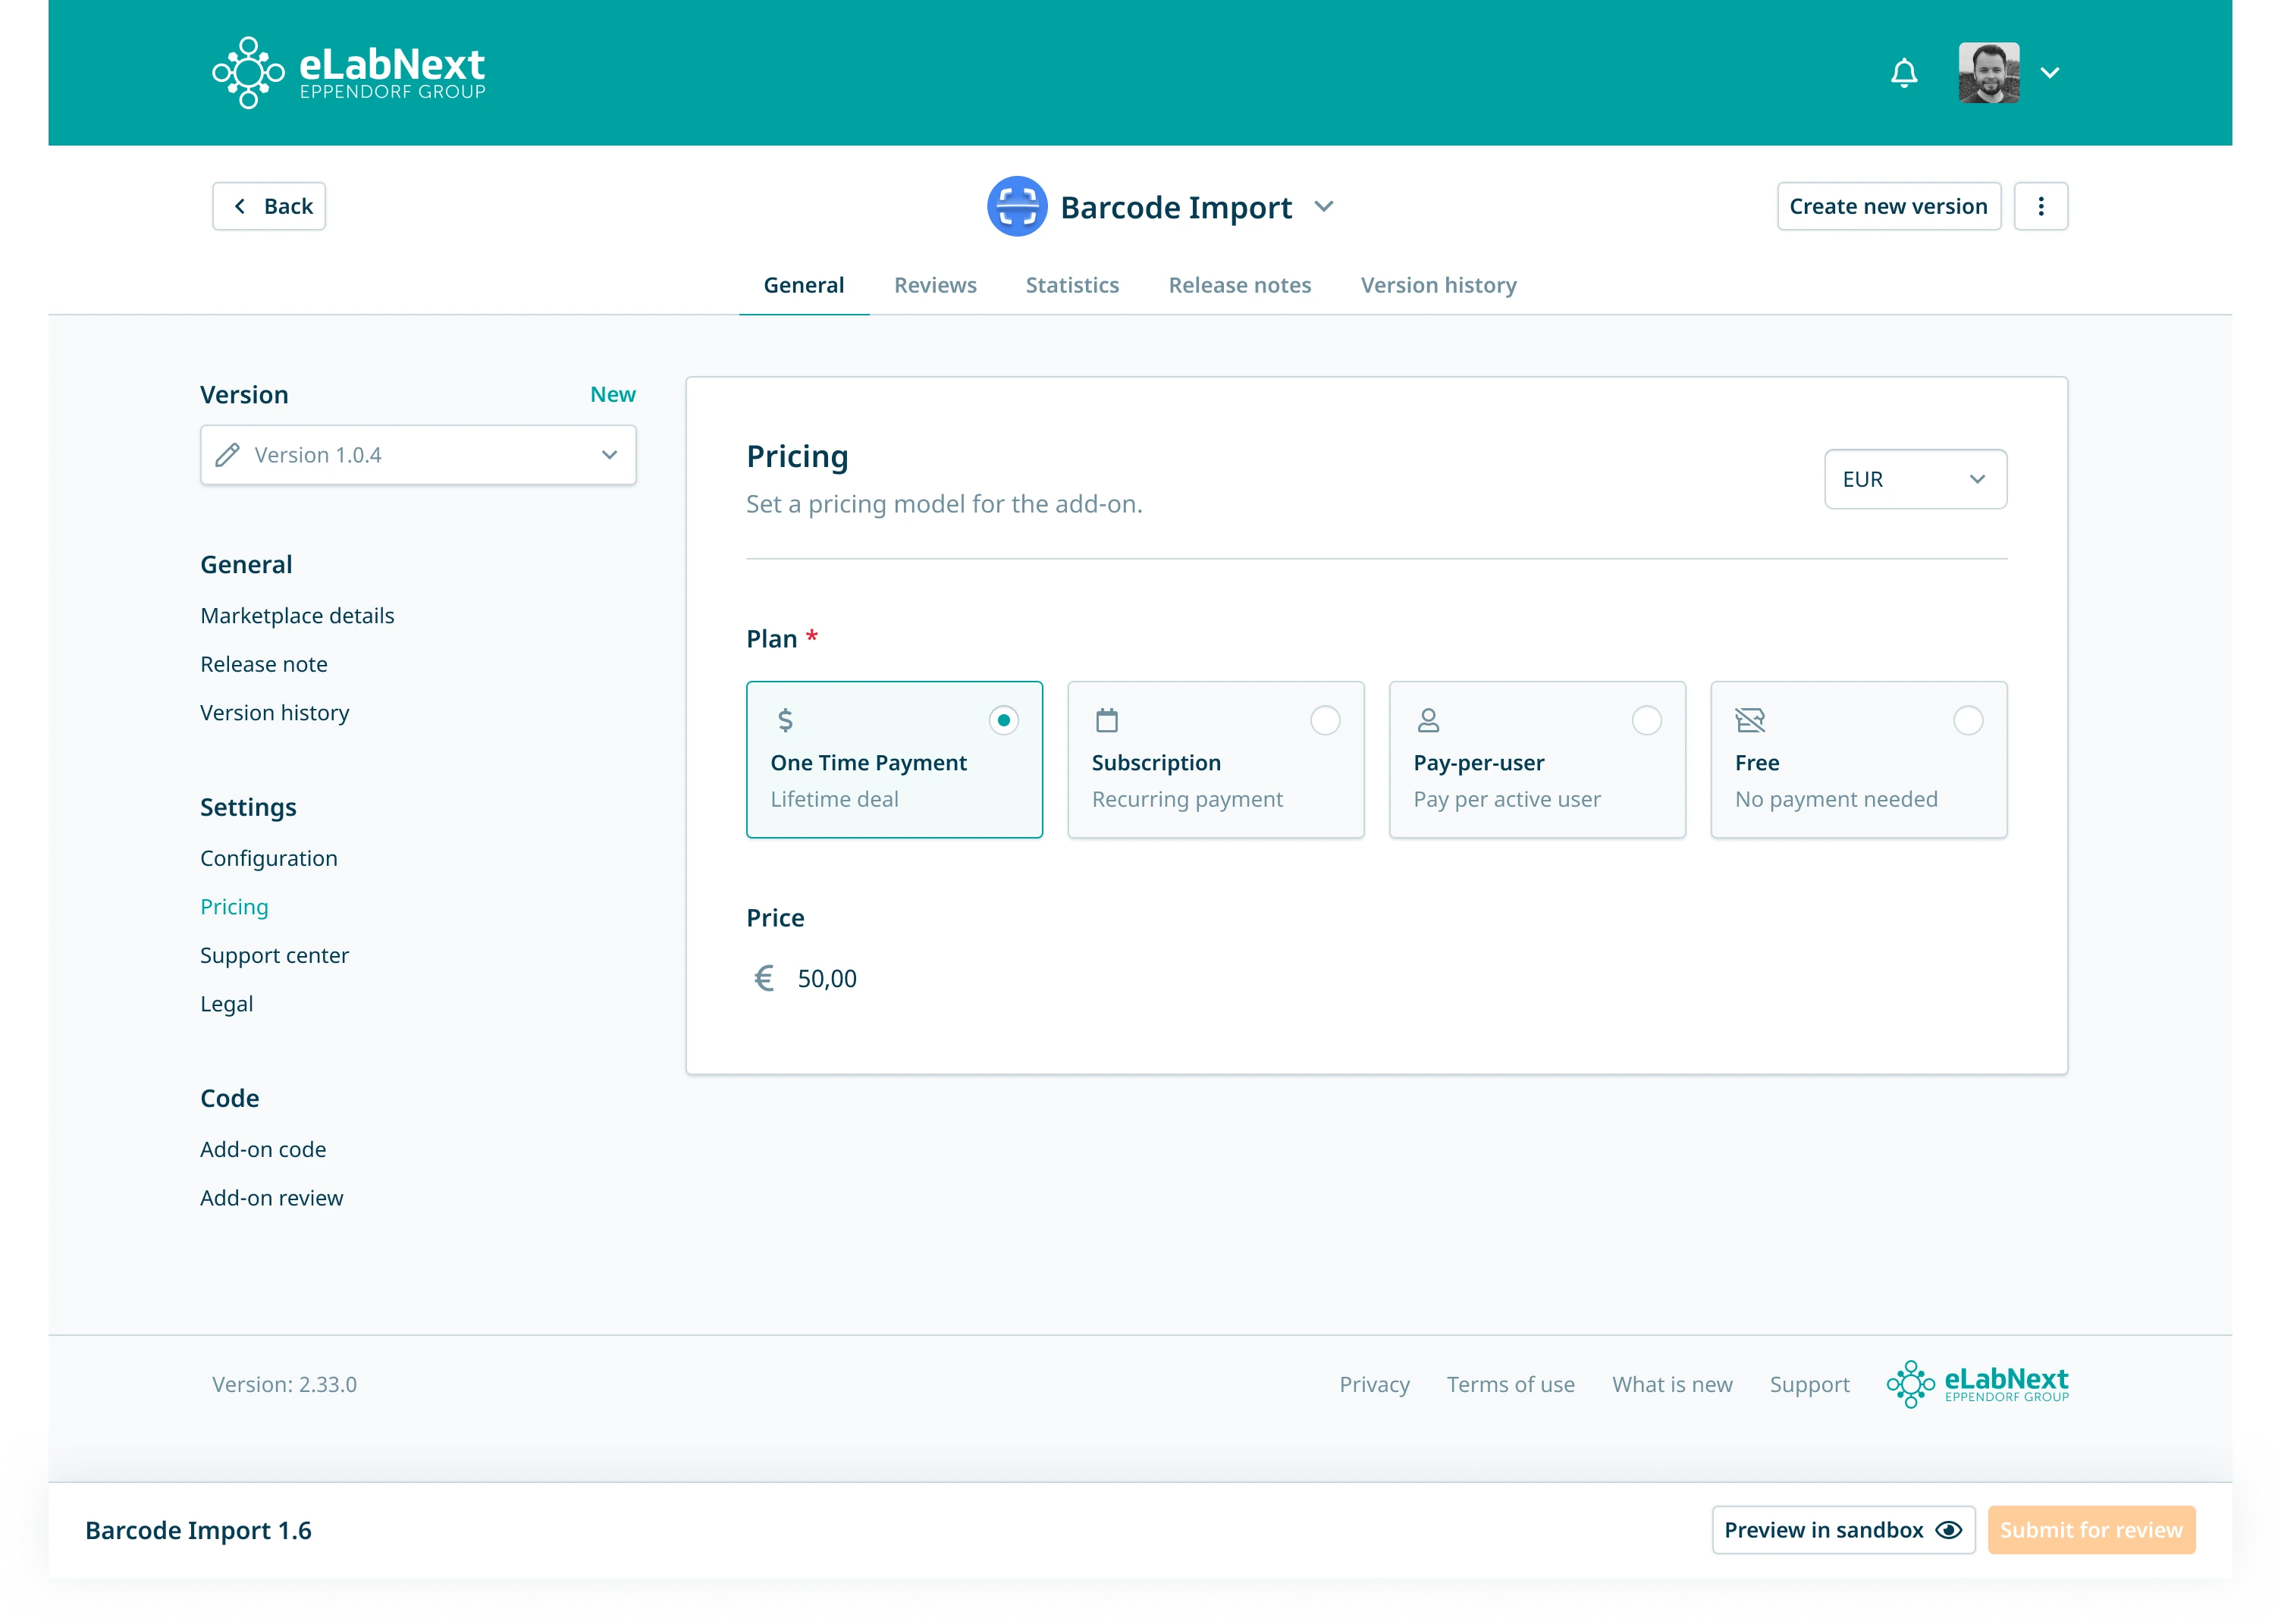Open Release note in sidebar

tap(264, 664)
